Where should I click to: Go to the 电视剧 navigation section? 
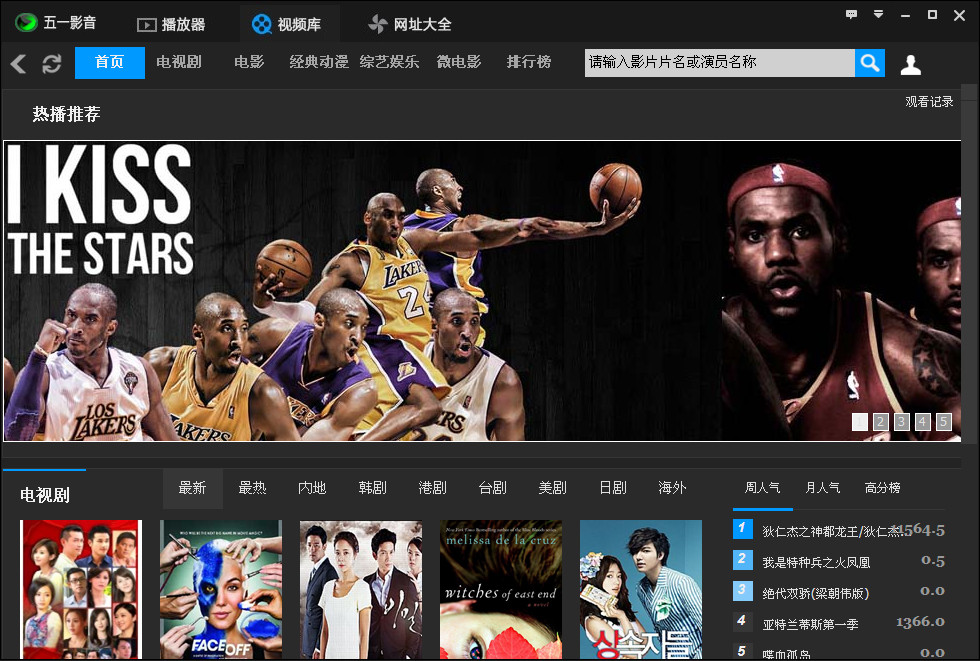pos(179,62)
